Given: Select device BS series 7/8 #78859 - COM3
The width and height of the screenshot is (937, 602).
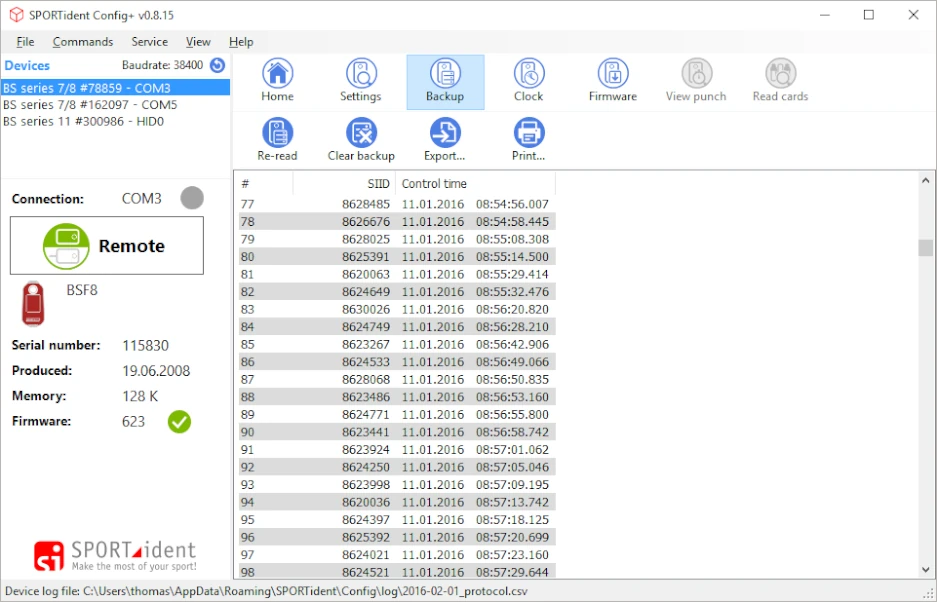Looking at the screenshot, I should [115, 88].
